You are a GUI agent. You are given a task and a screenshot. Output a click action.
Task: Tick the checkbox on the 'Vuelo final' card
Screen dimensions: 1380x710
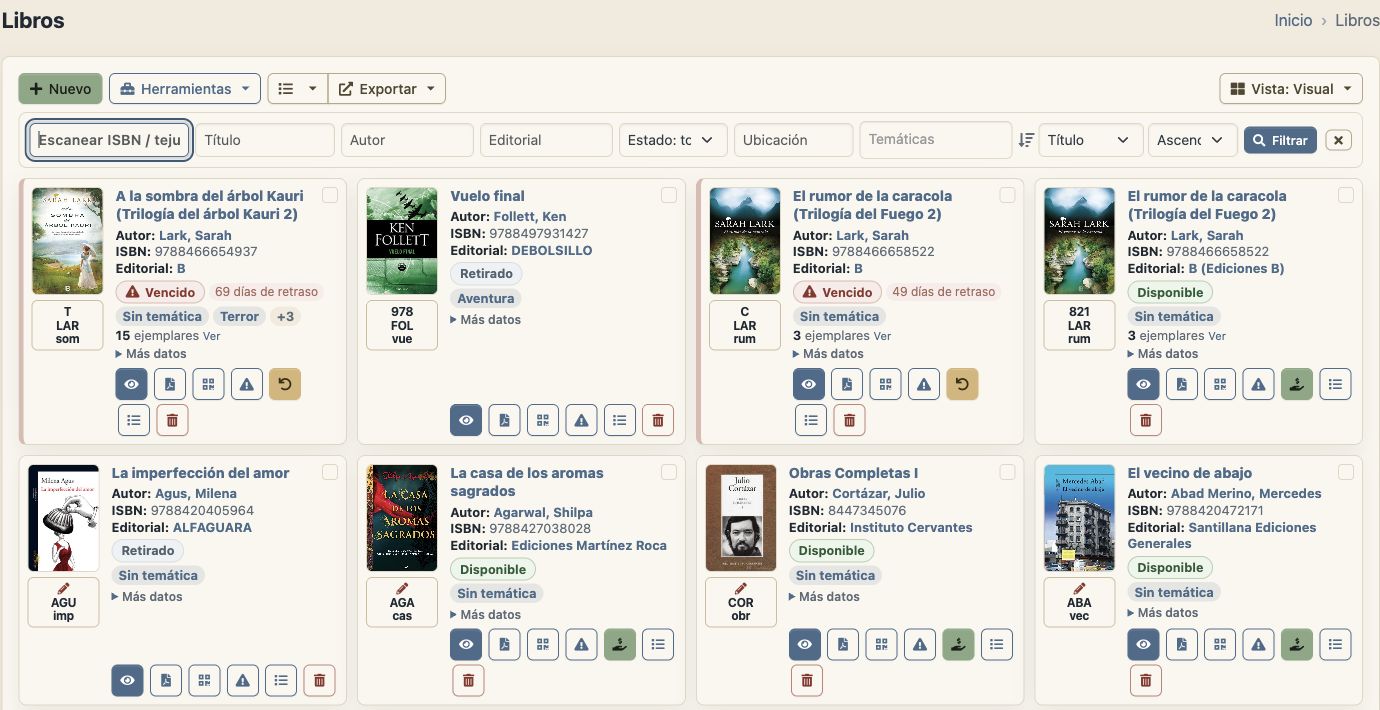(x=669, y=195)
